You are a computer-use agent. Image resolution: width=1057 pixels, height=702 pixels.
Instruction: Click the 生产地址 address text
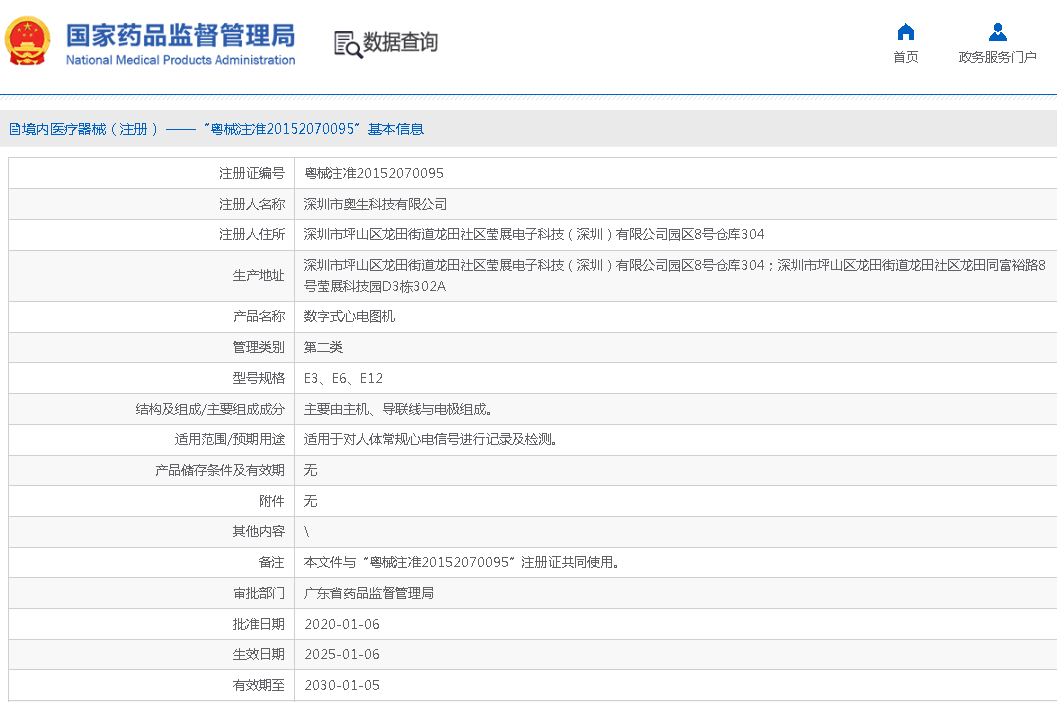[x=674, y=276]
